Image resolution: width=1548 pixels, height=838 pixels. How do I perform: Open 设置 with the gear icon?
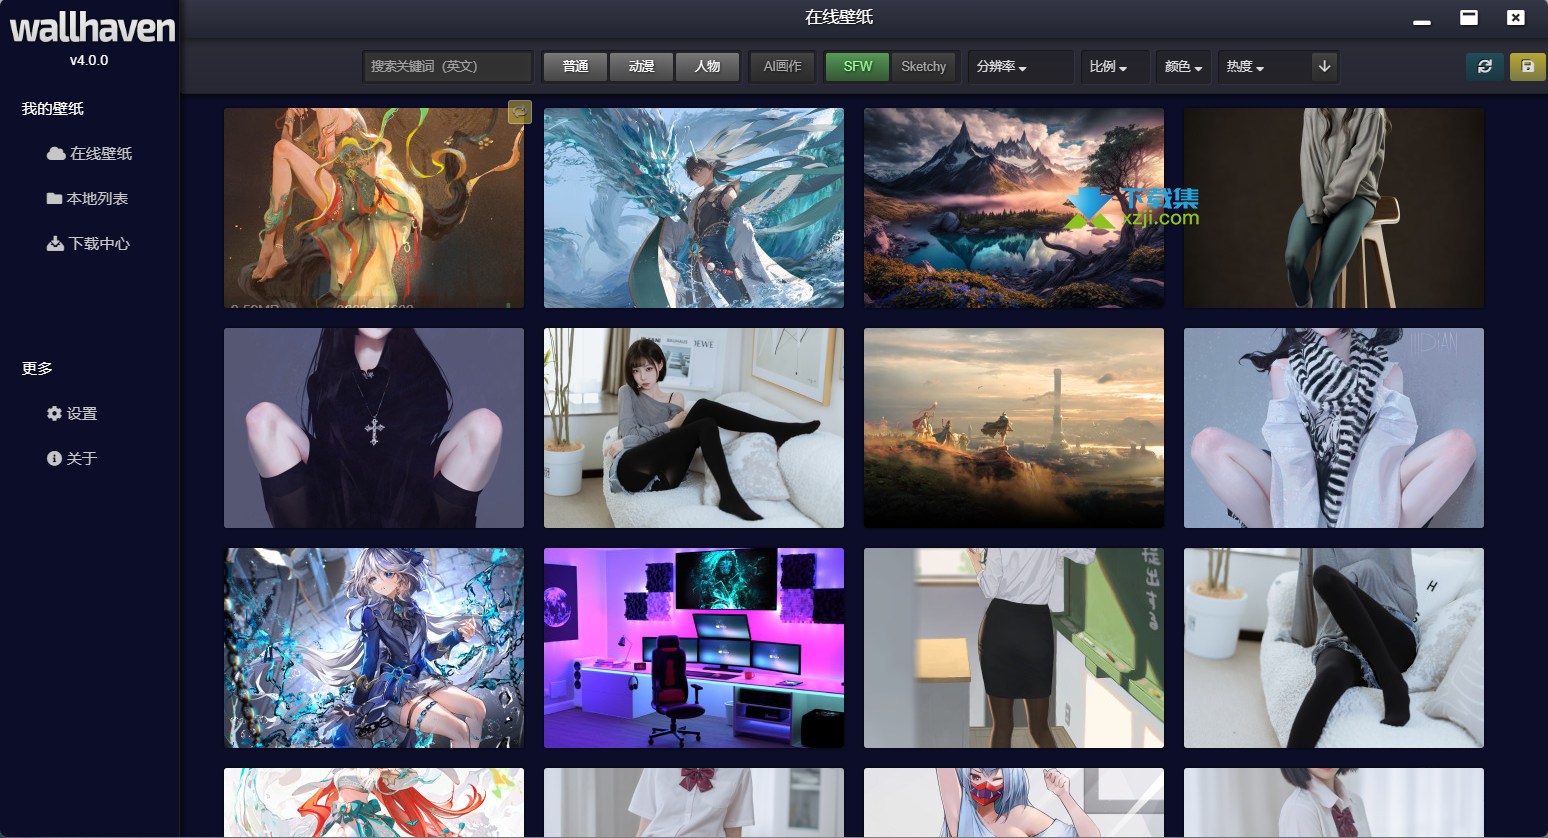(72, 413)
